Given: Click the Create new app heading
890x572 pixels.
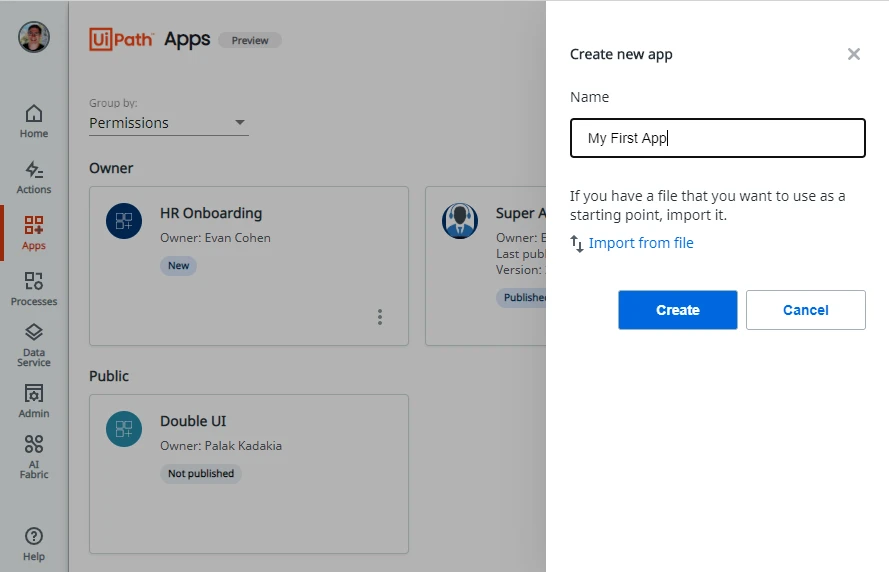Looking at the screenshot, I should (621, 54).
